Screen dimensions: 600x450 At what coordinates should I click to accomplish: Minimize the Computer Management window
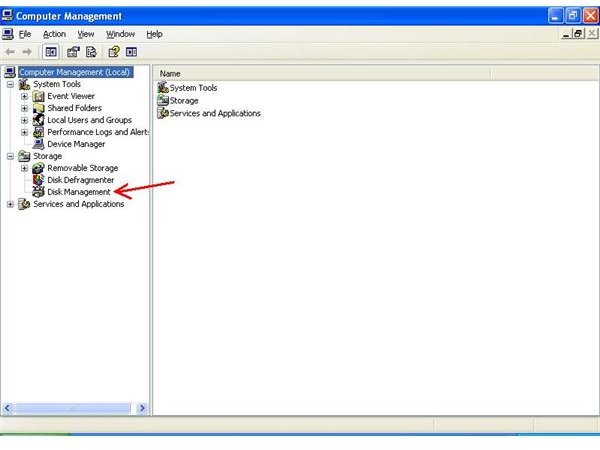pos(555,16)
